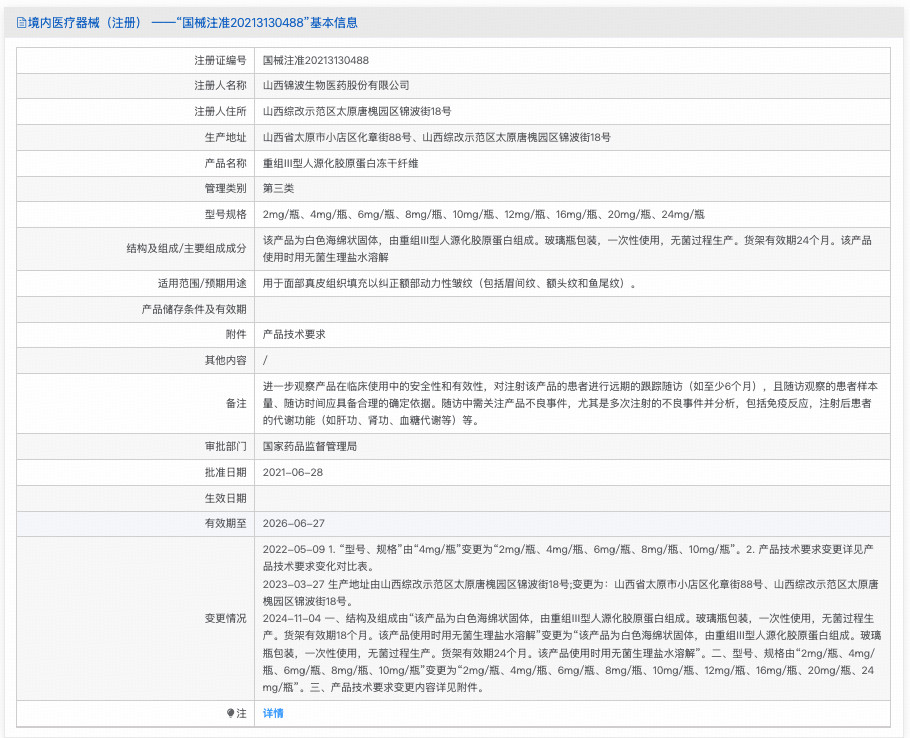Select the 注册证编号 value cell

point(315,60)
